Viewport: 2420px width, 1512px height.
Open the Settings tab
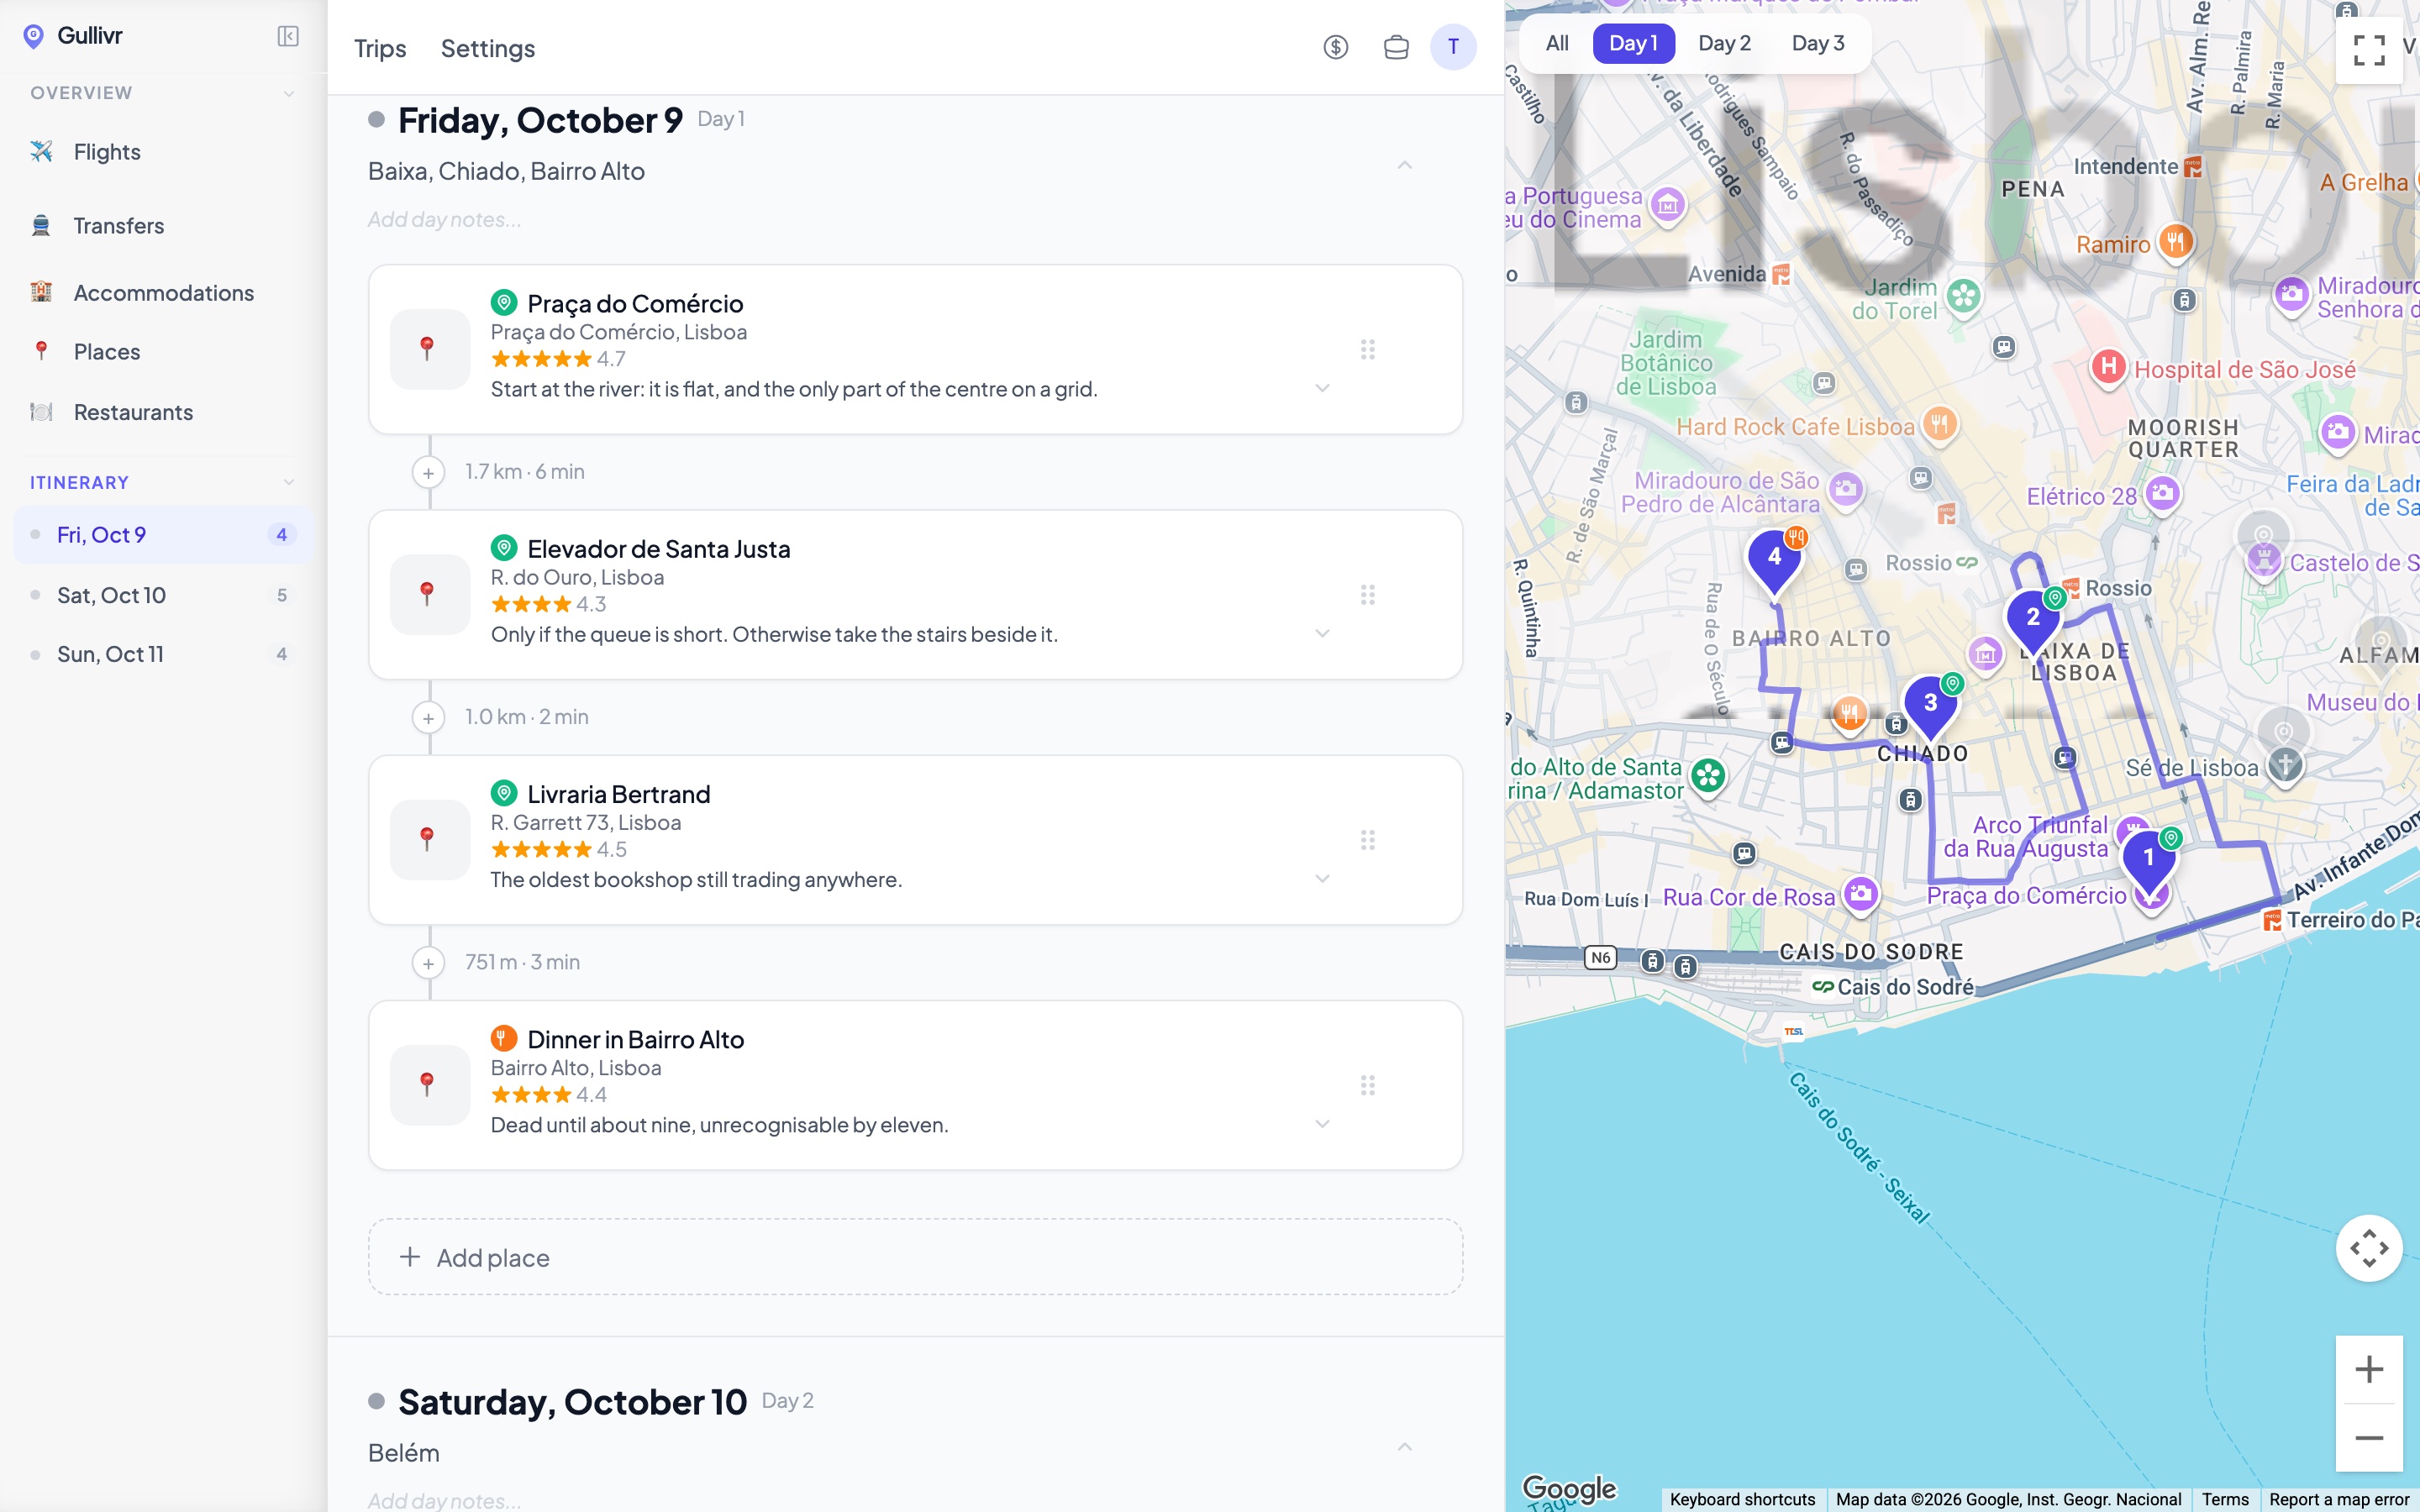tap(488, 48)
